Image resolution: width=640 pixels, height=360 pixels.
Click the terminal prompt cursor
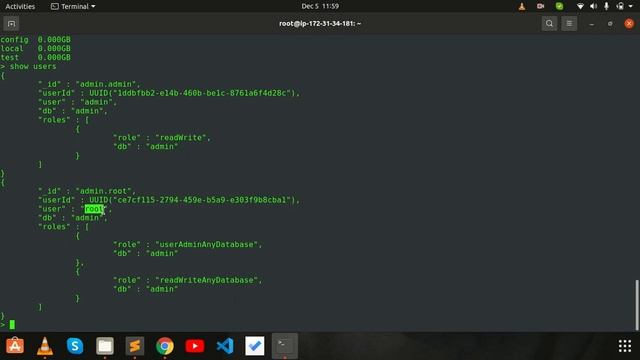pos(12,324)
